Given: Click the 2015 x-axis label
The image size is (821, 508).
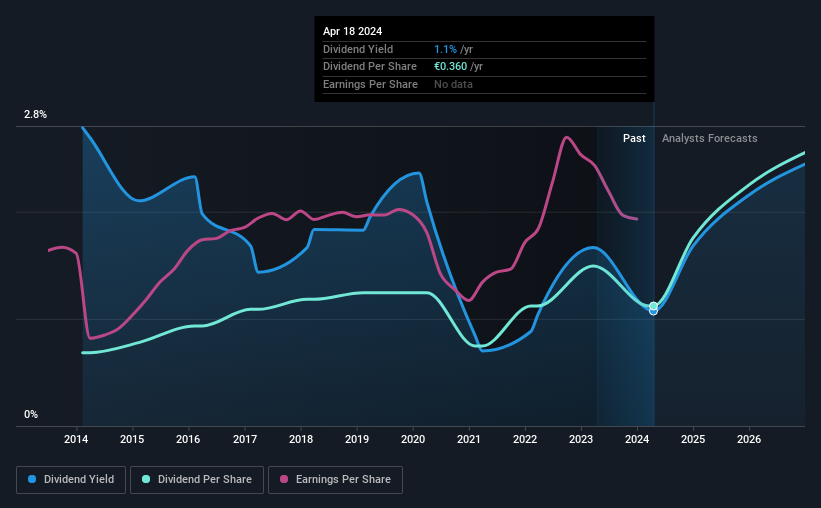Looking at the screenshot, I should pyautogui.click(x=132, y=439).
